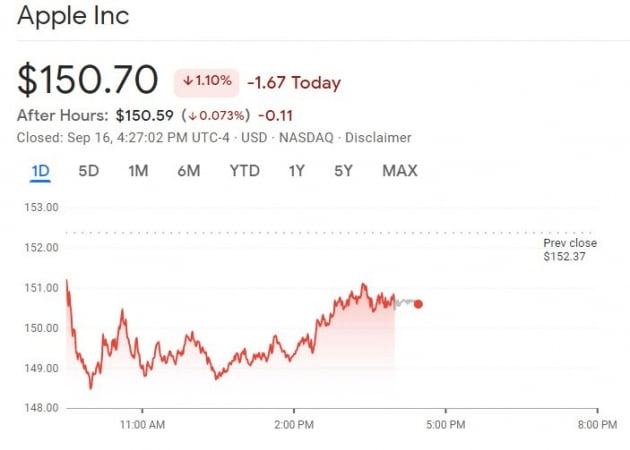
Task: Select the YTD range tab
Action: [244, 171]
